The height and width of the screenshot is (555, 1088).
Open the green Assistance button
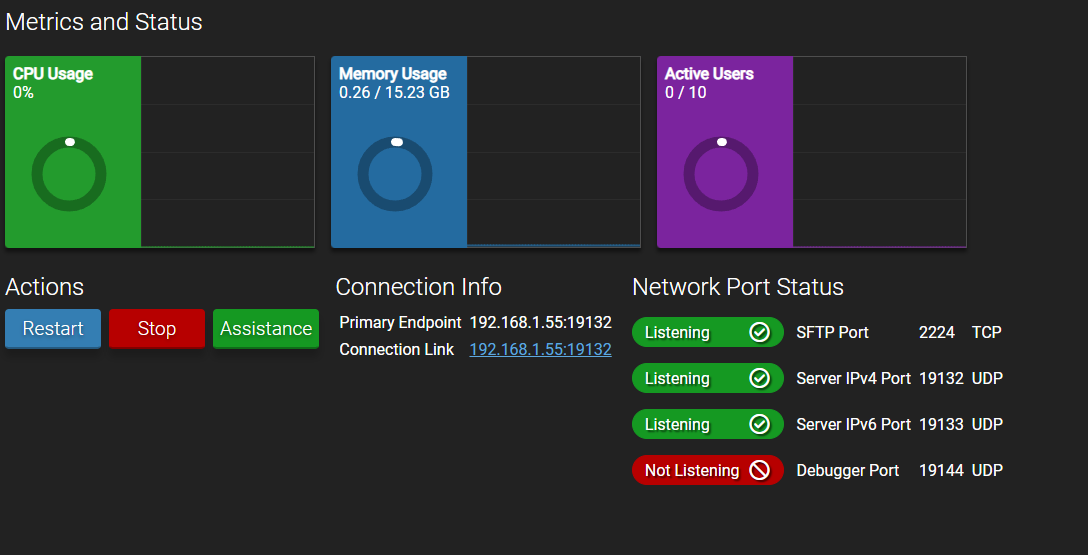coord(266,329)
